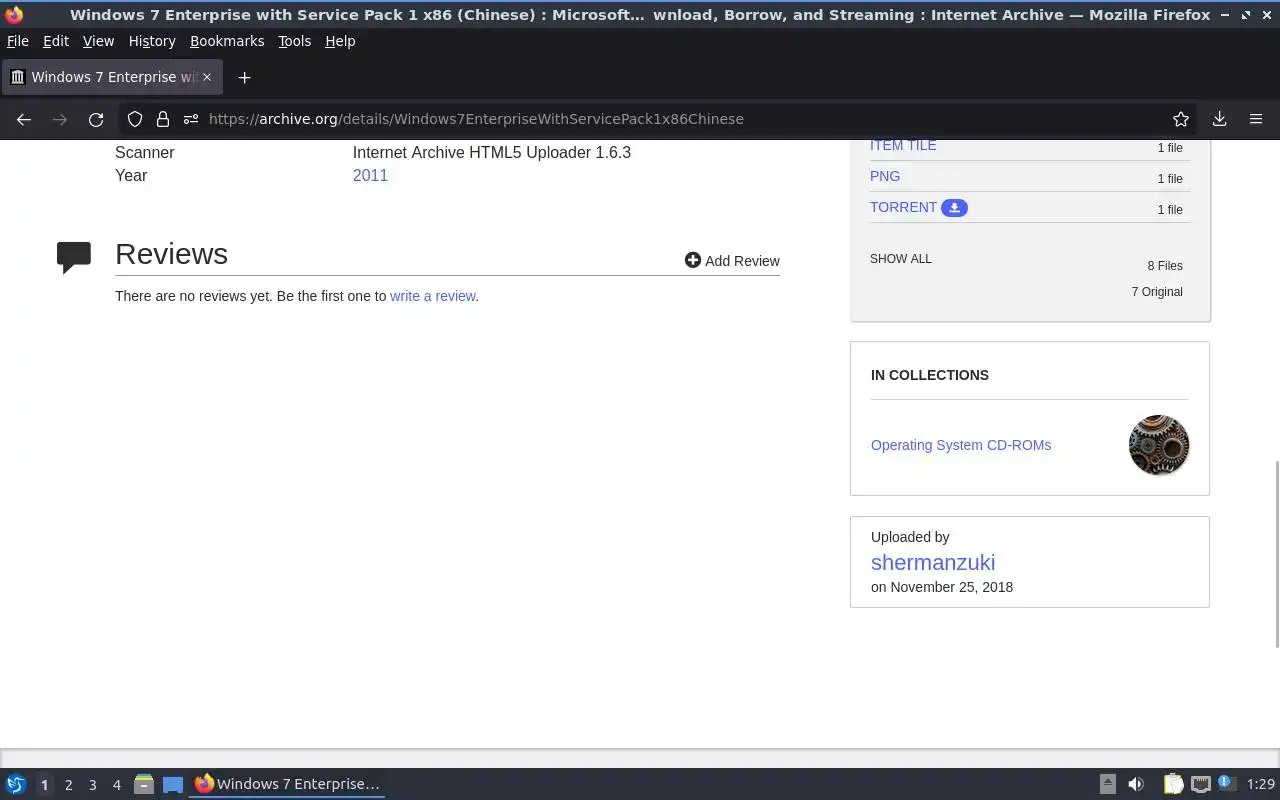
Task: Open the network status tray icon
Action: click(x=1201, y=784)
